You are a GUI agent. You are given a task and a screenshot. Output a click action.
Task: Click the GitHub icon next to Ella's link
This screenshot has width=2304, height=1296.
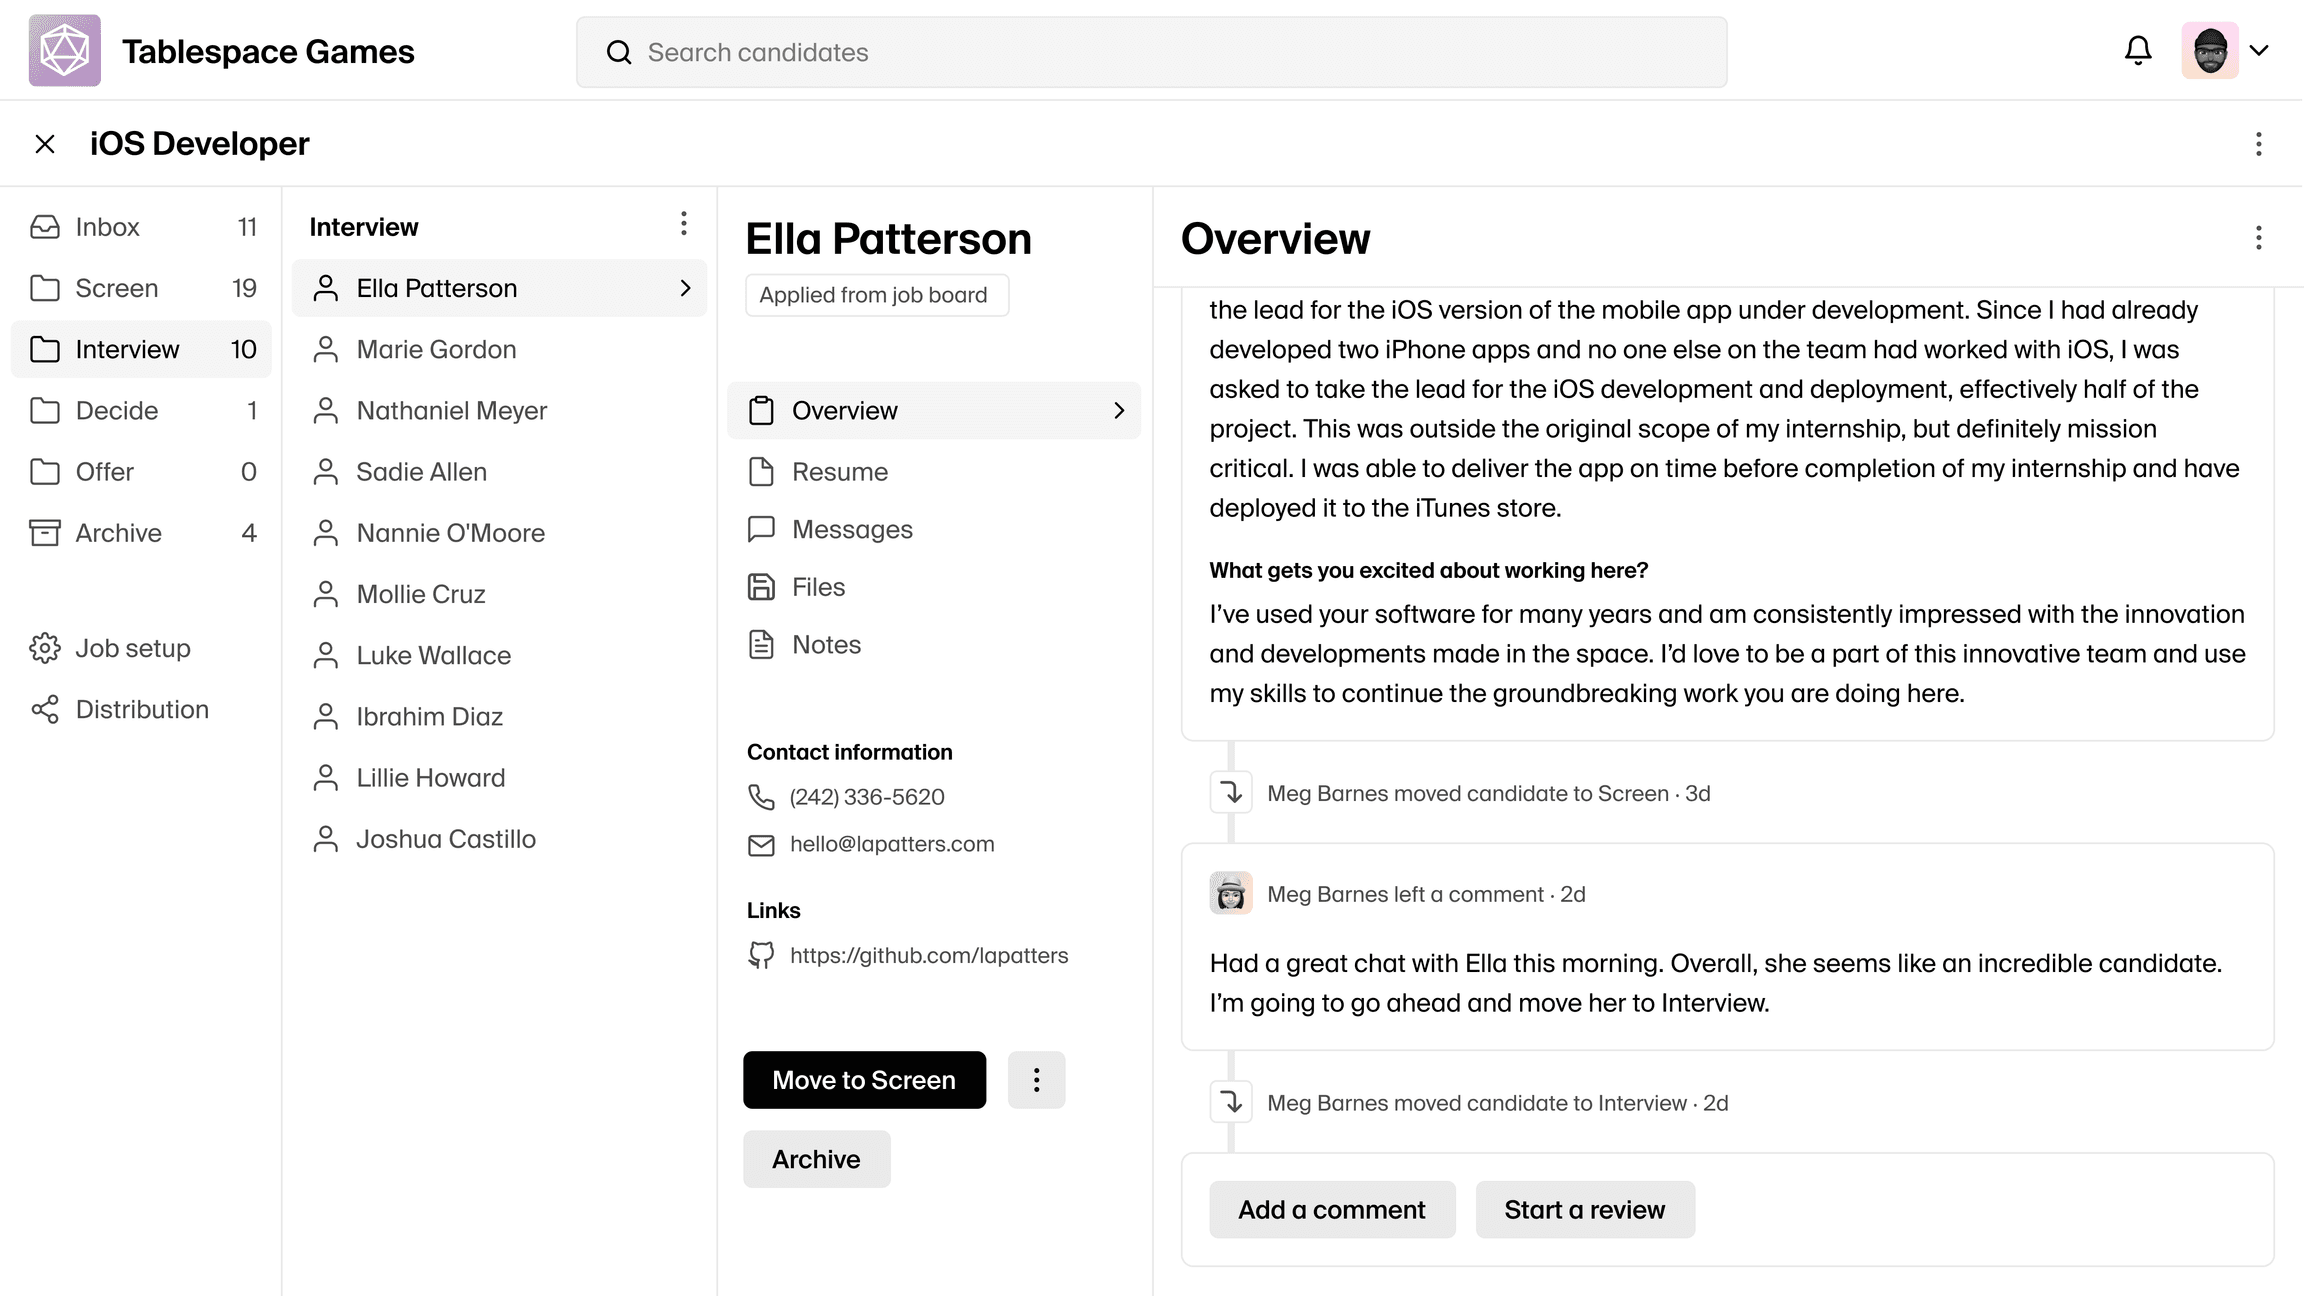coord(762,955)
